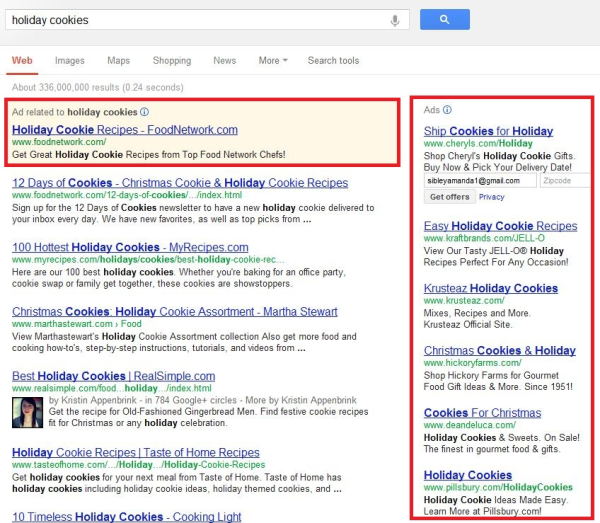Open Holiday Cookie Recipes FoodNetwork.com ad
Image resolution: width=600 pixels, height=523 pixels.
coord(124,130)
